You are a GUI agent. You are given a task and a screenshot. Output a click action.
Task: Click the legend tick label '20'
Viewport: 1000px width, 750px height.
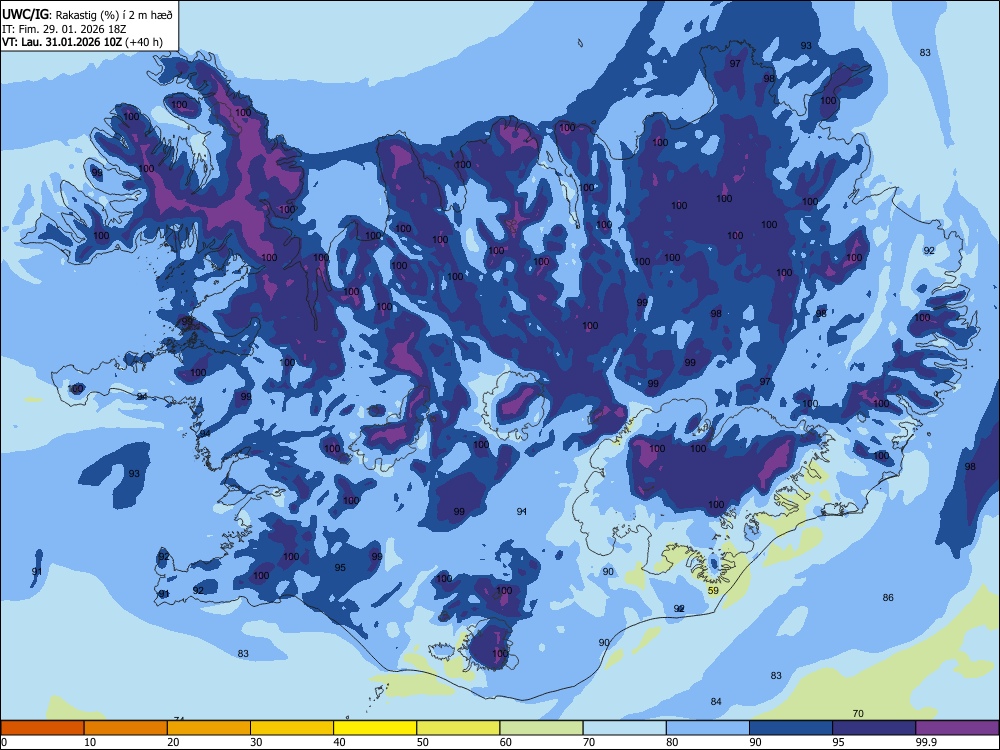point(173,742)
